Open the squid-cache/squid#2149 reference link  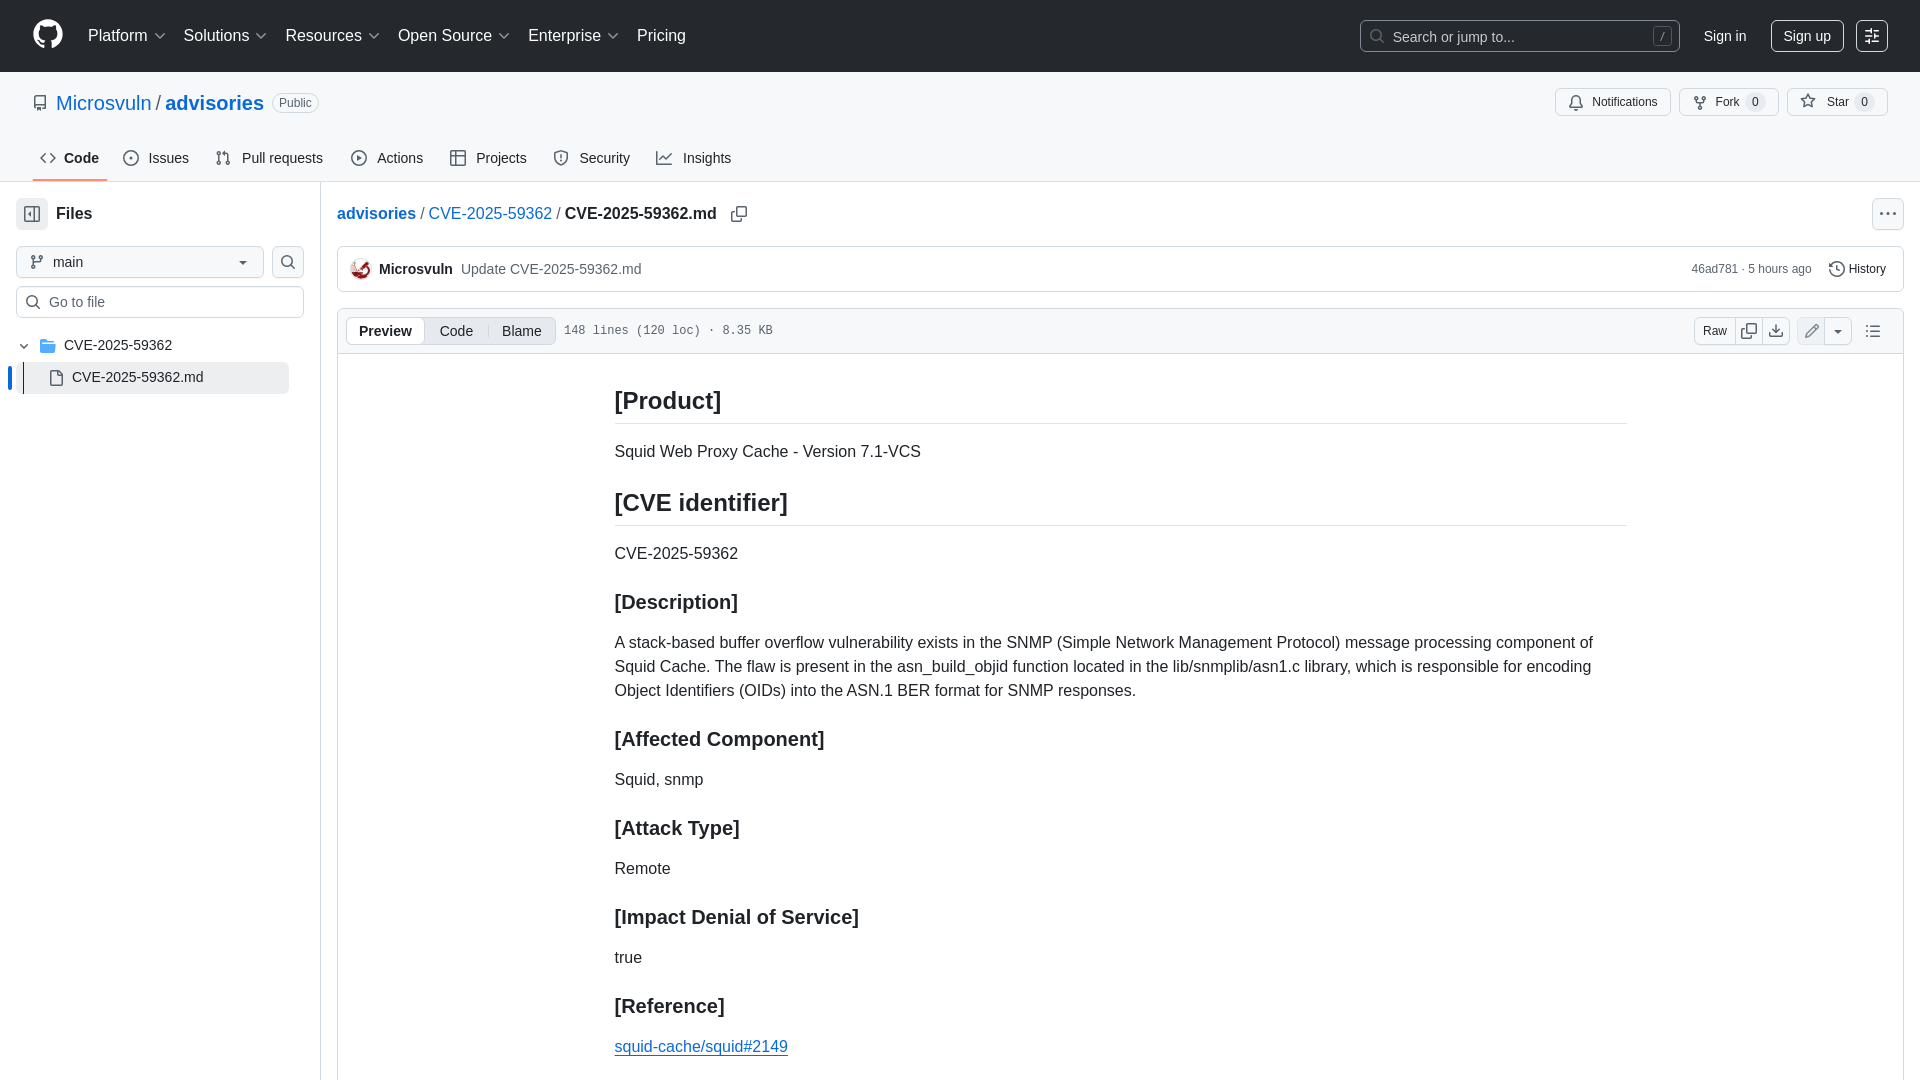click(701, 1047)
